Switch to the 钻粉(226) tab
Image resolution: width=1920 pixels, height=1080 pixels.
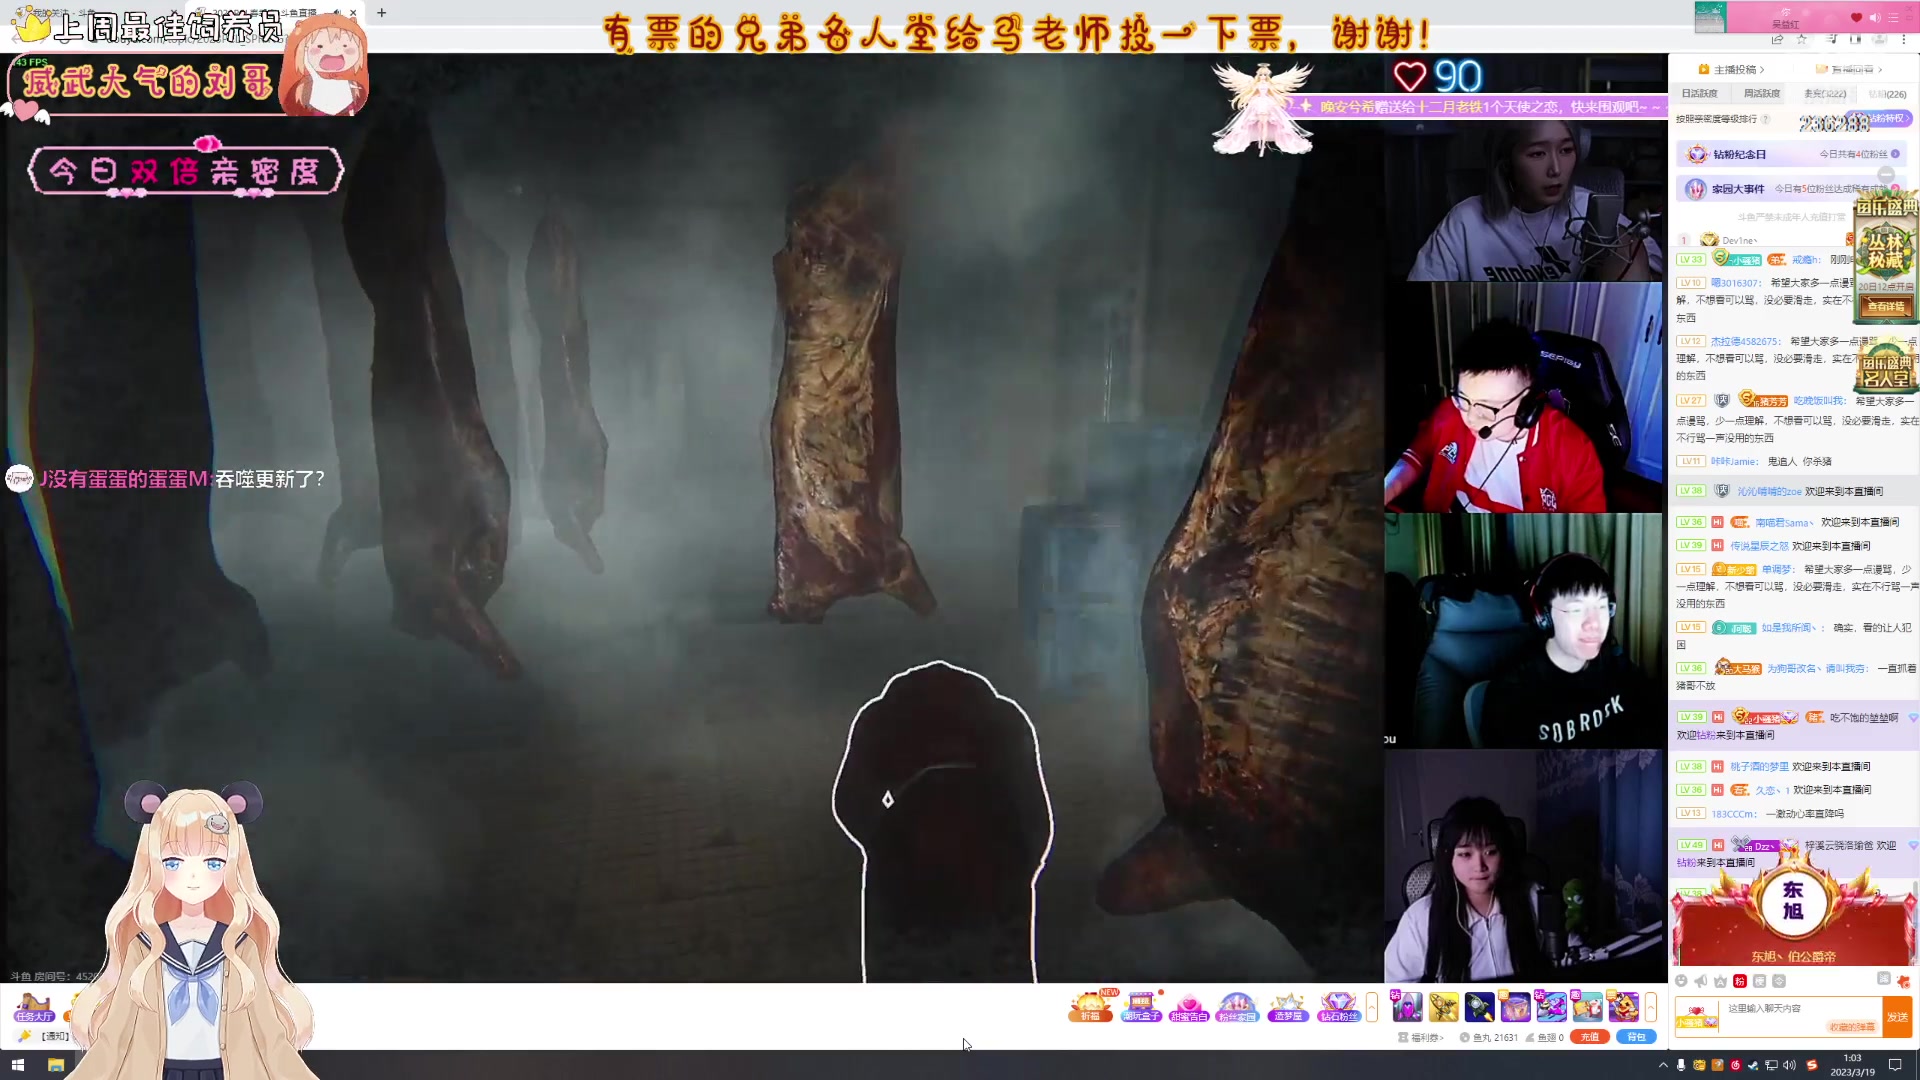1887,94
